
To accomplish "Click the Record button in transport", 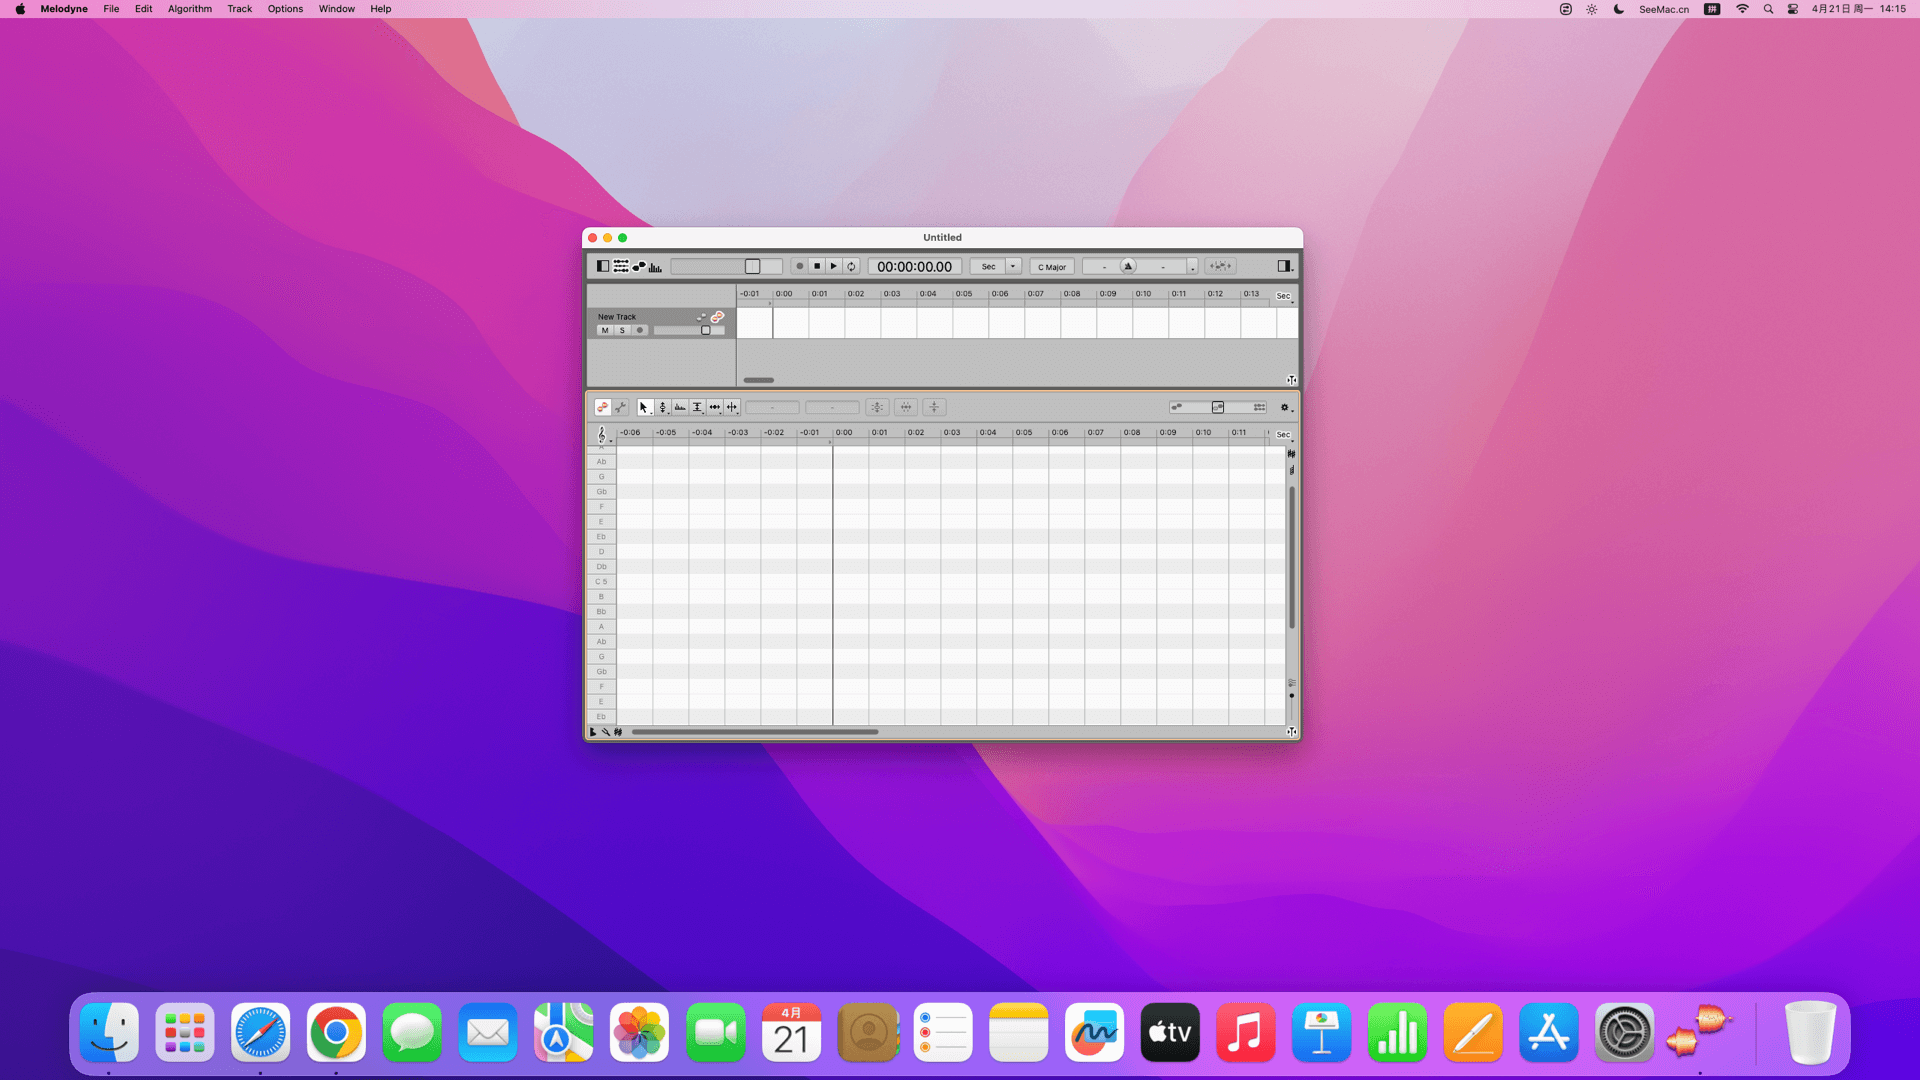I will [799, 266].
